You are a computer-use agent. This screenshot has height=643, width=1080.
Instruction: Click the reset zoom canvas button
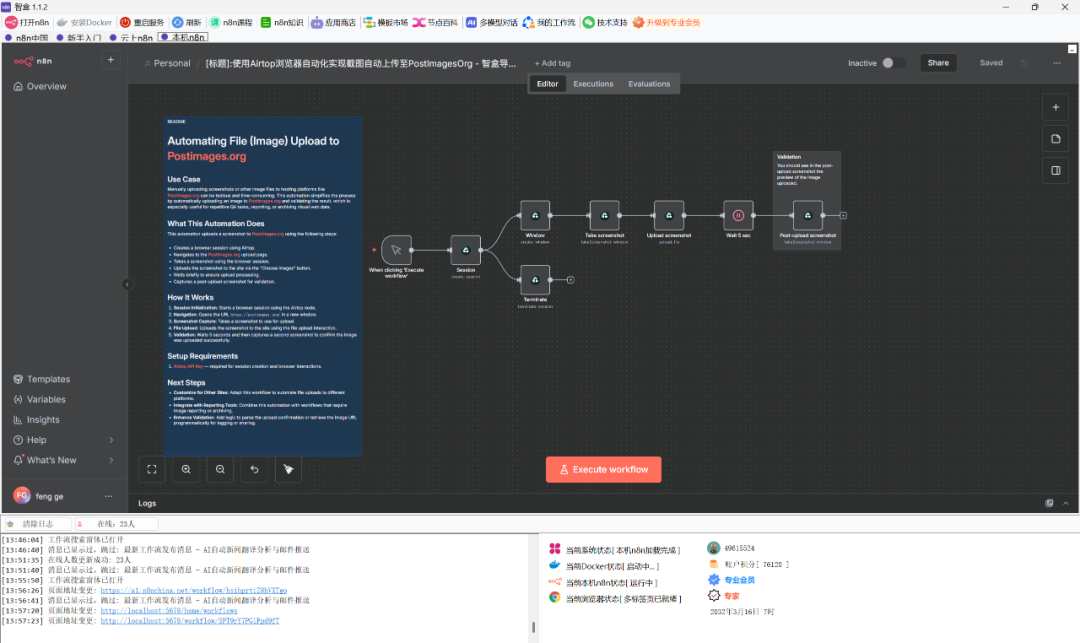[254, 470]
